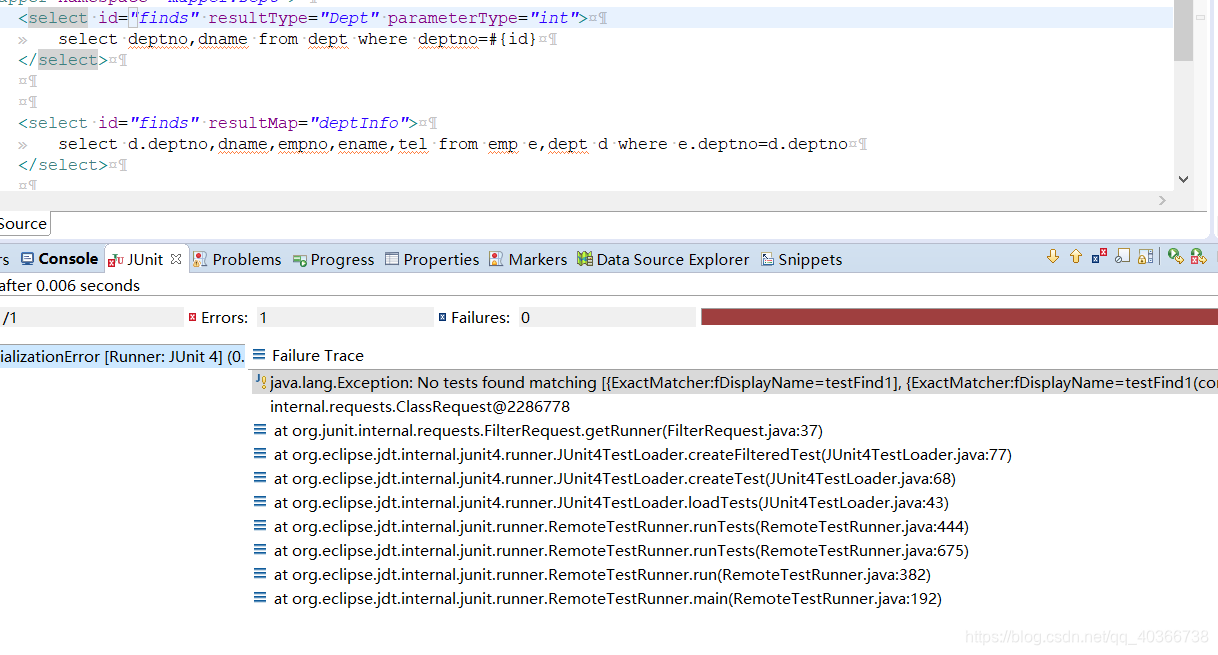Toggle show failures only filter
The image size is (1218, 655).
[x=1100, y=257]
